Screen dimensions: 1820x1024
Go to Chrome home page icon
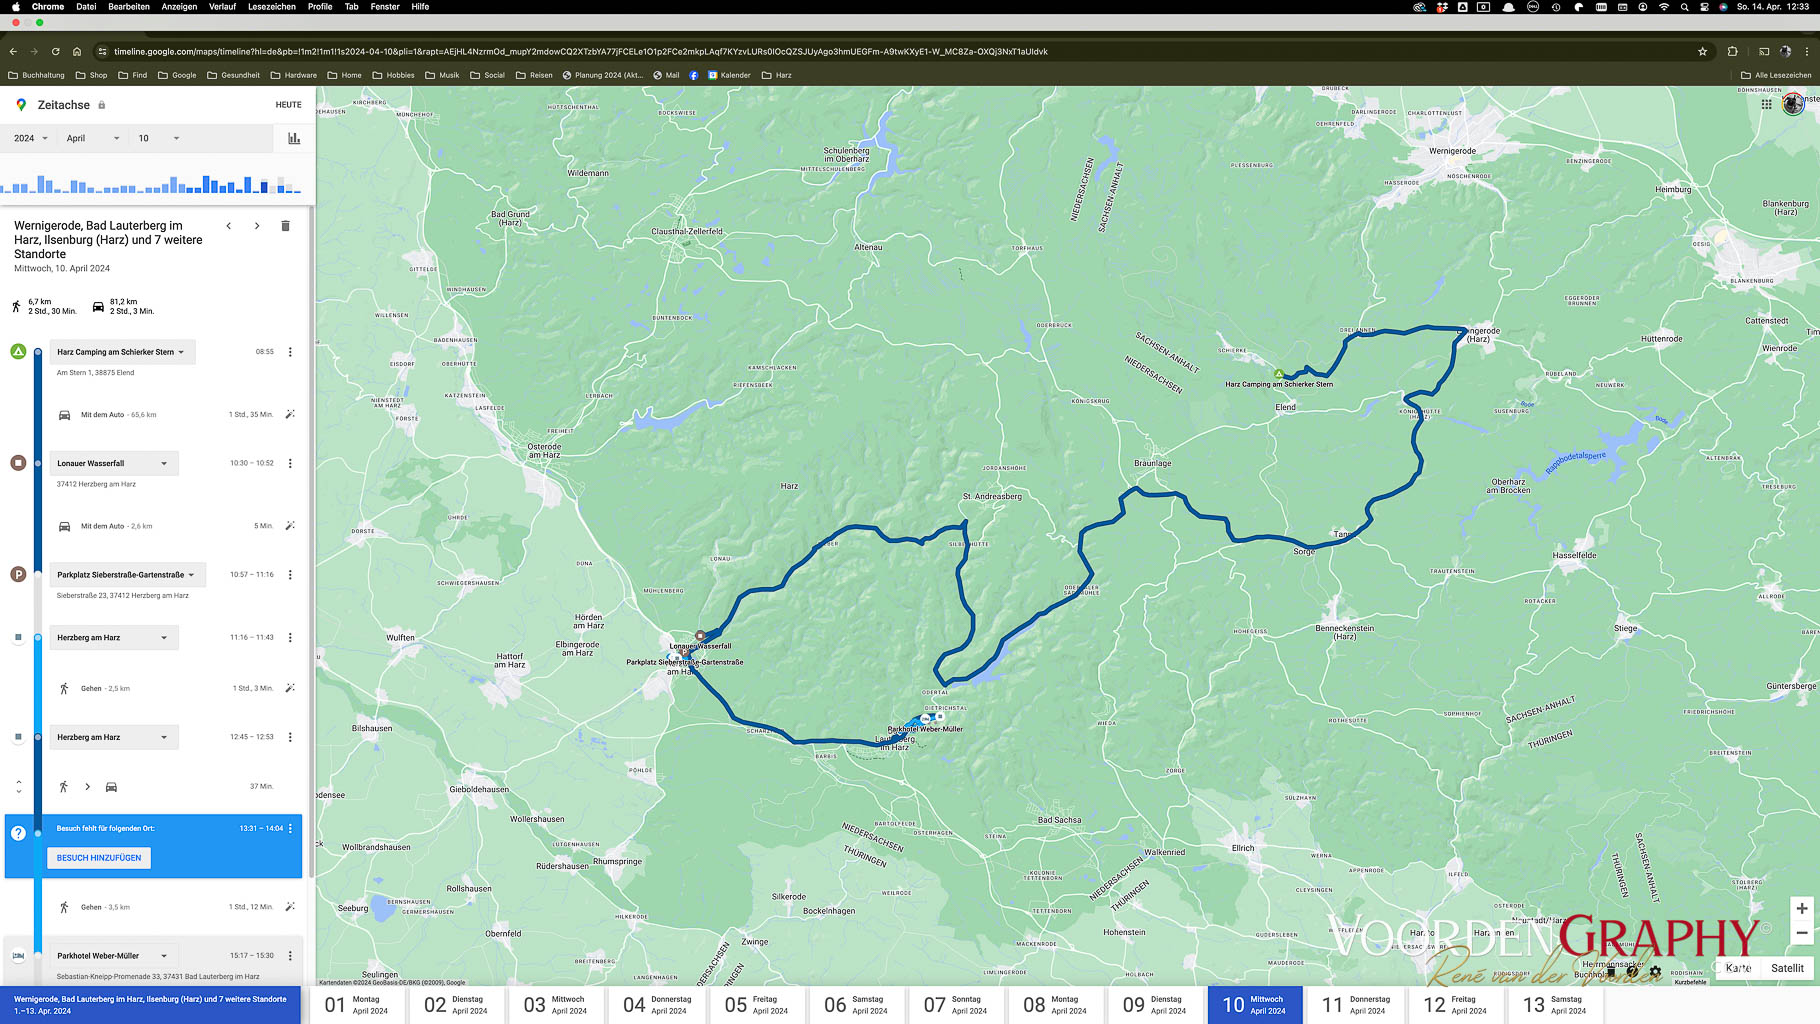point(77,51)
